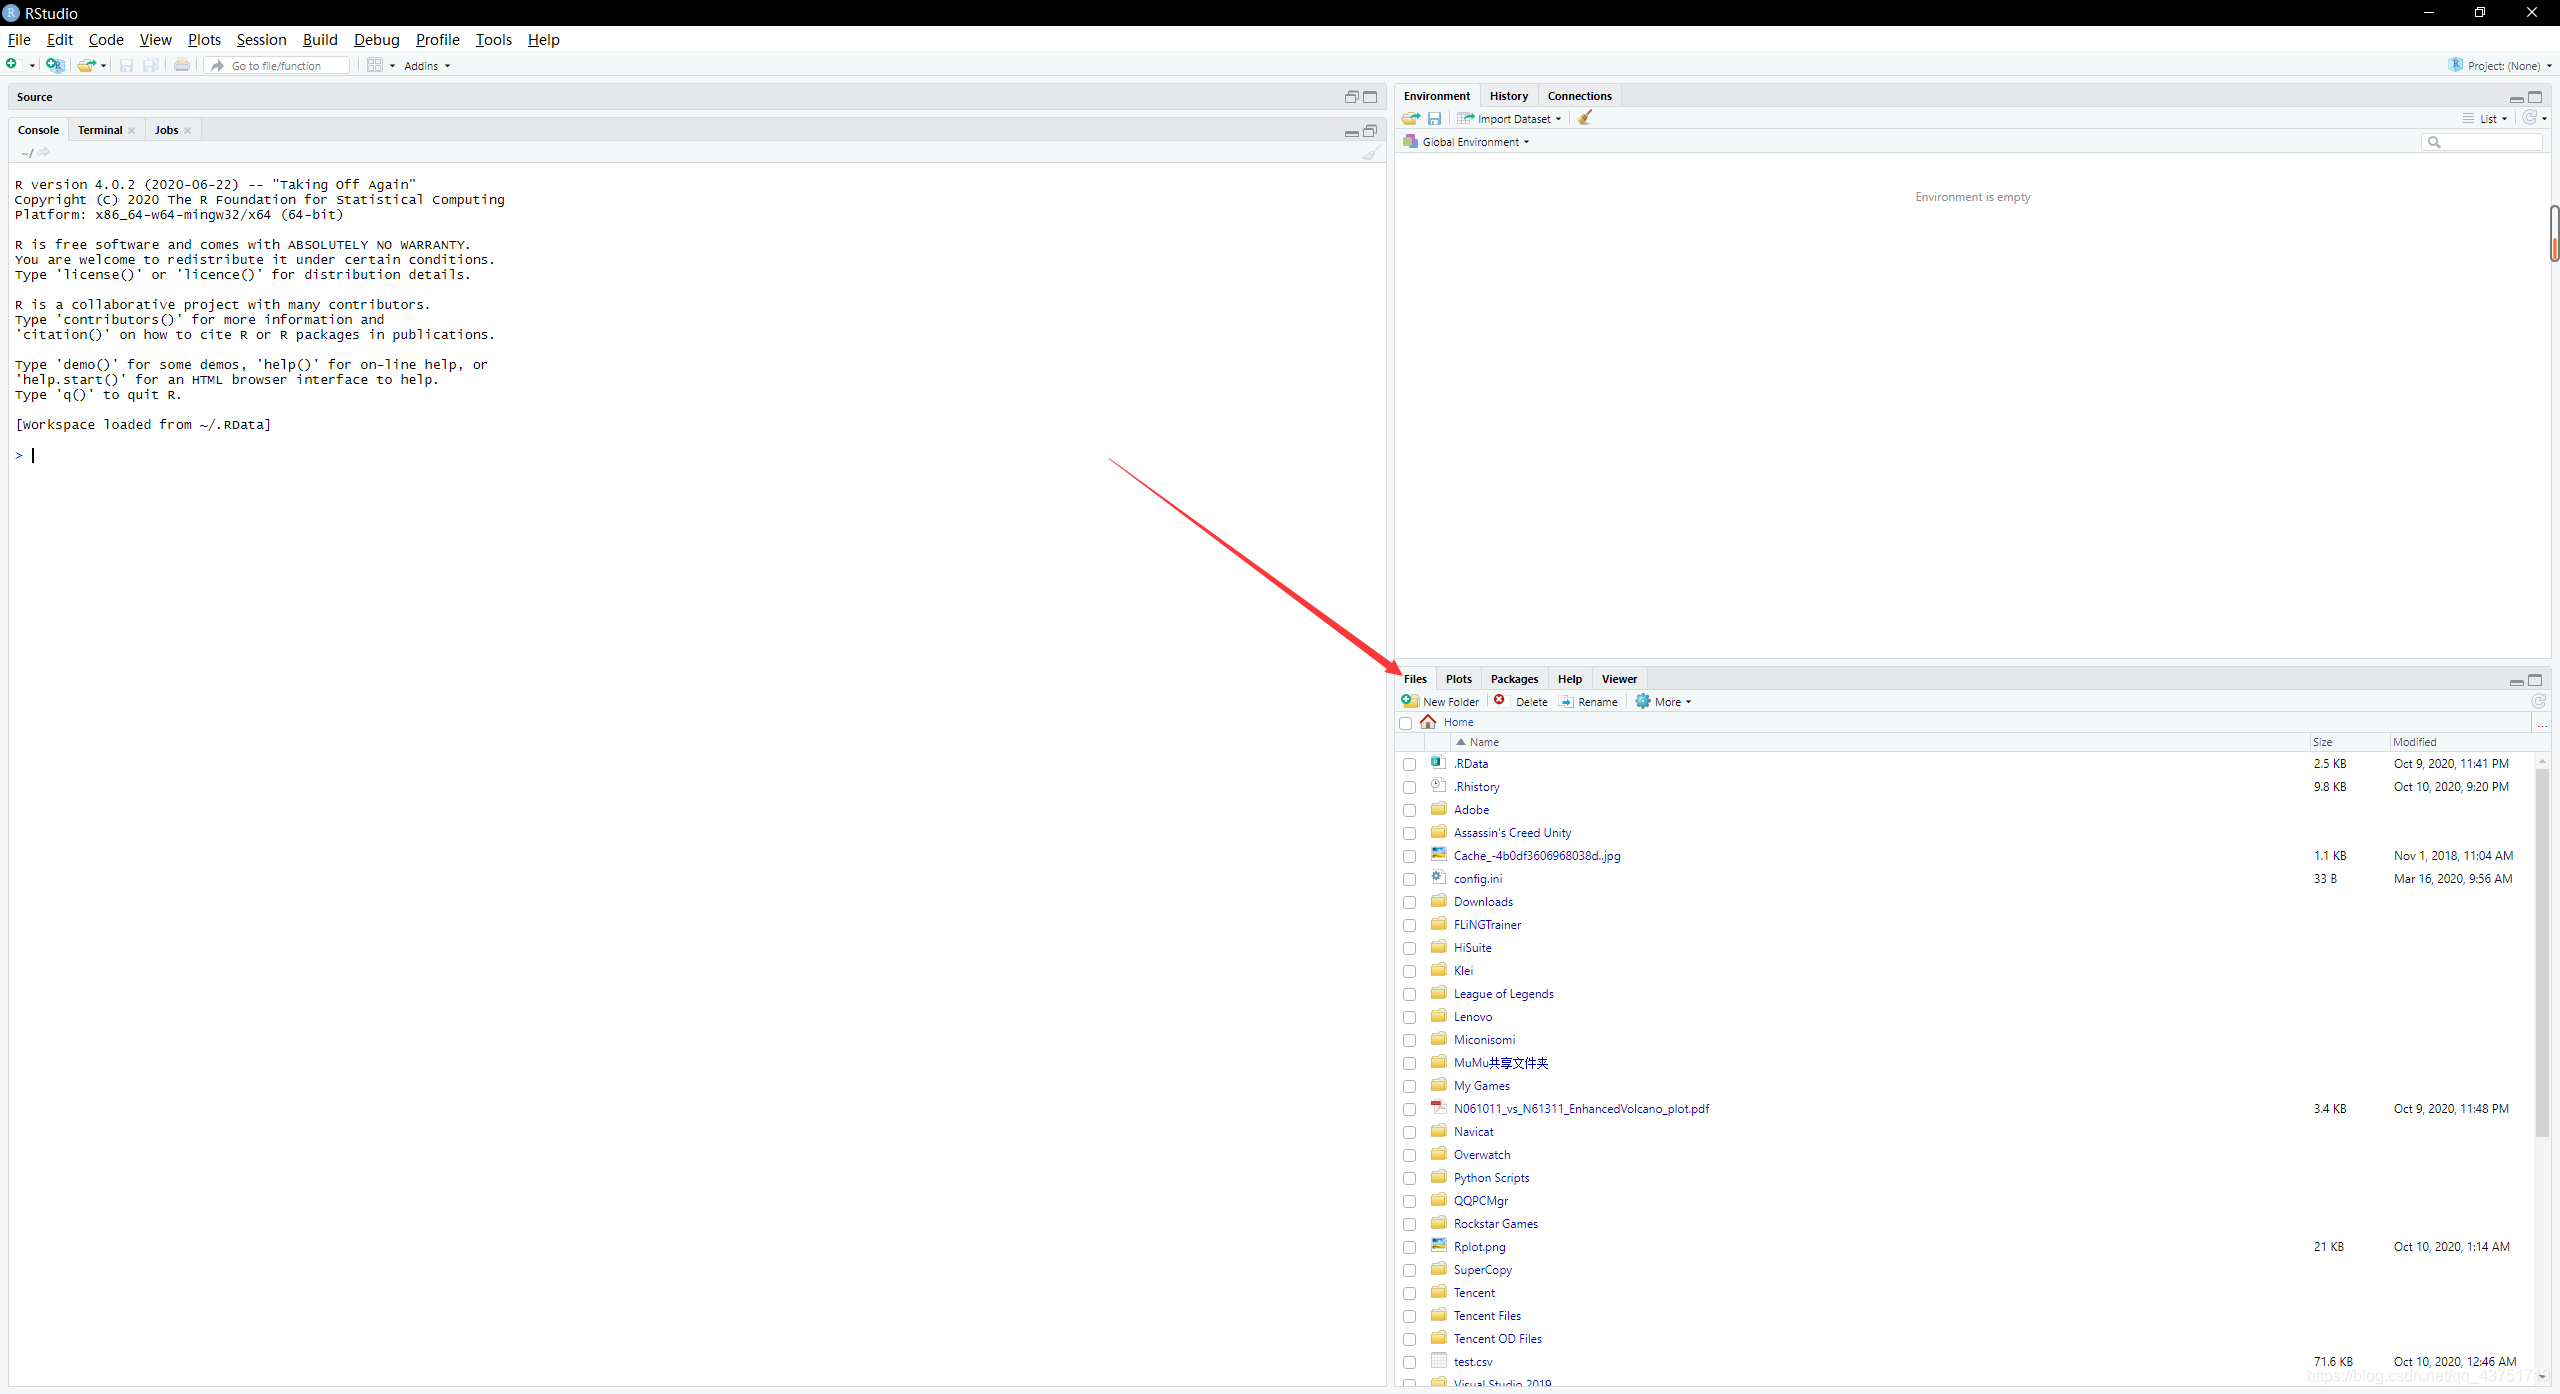
Task: Switch to the History tab
Action: [1508, 96]
